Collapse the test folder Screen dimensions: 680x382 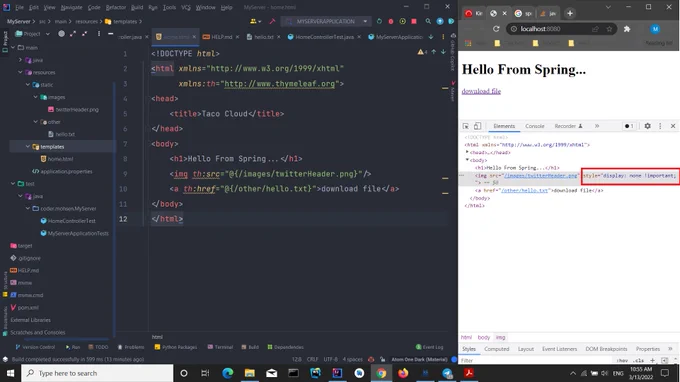(13, 183)
